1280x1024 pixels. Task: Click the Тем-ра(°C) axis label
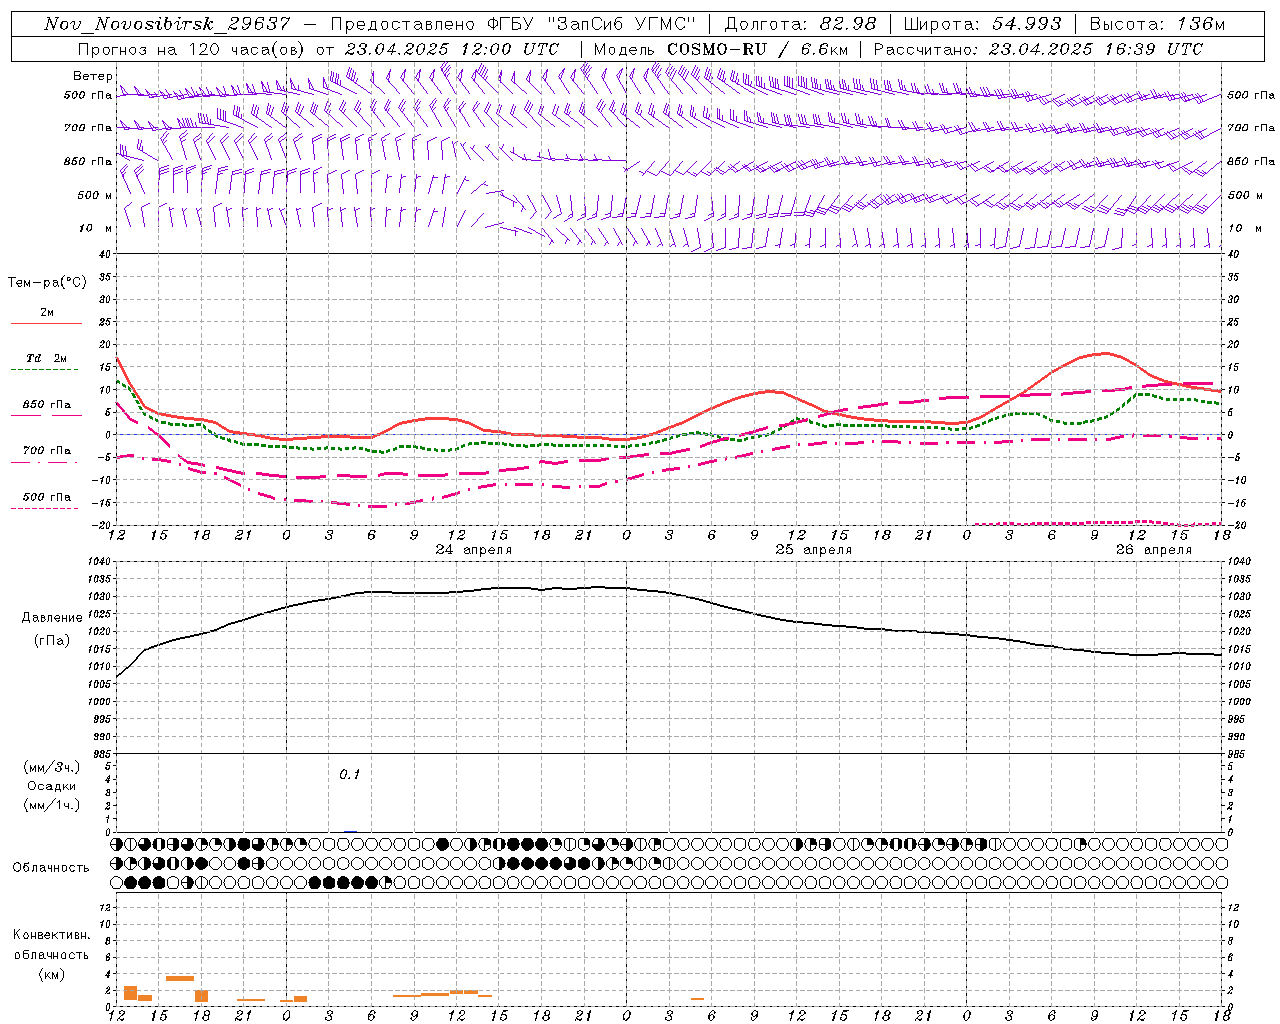click(x=47, y=282)
